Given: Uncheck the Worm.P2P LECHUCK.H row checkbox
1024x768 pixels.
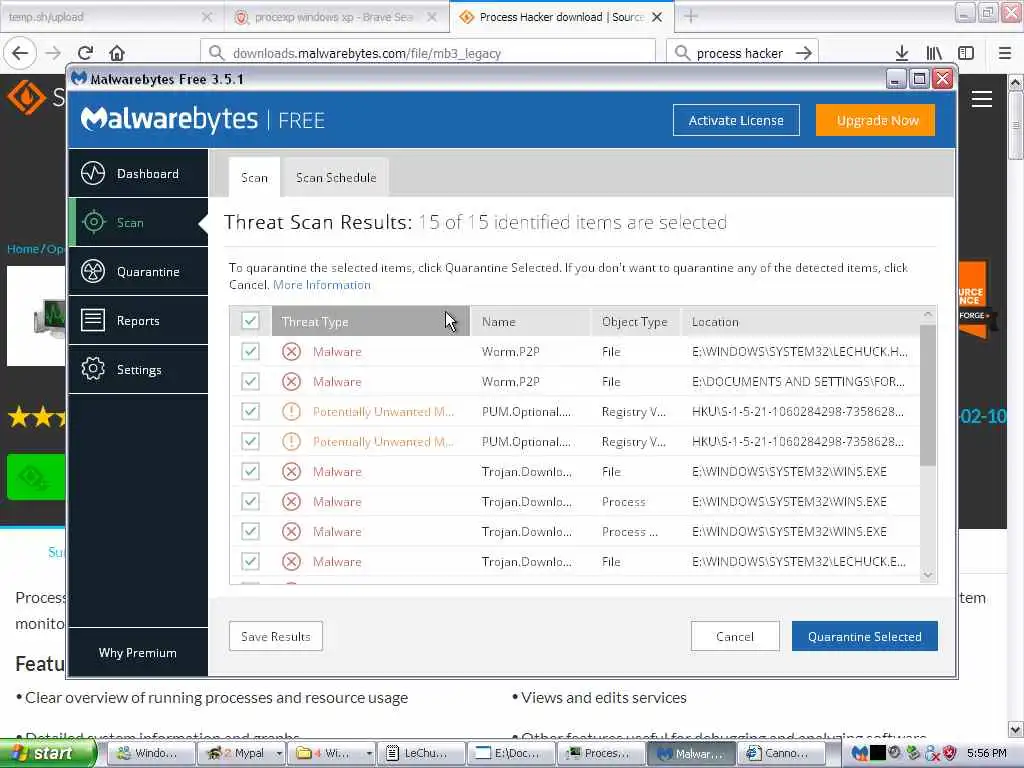Looking at the screenshot, I should (x=250, y=351).
